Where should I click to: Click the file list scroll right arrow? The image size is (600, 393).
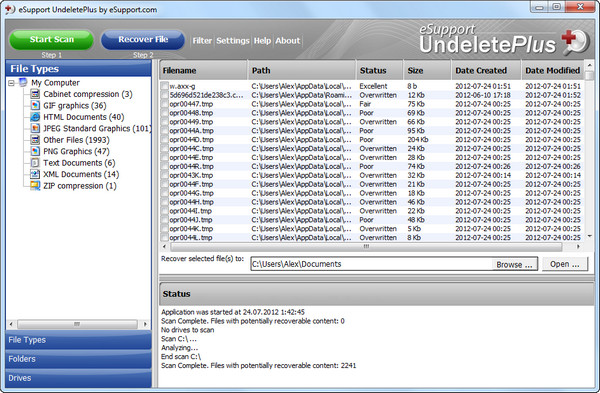(x=578, y=247)
